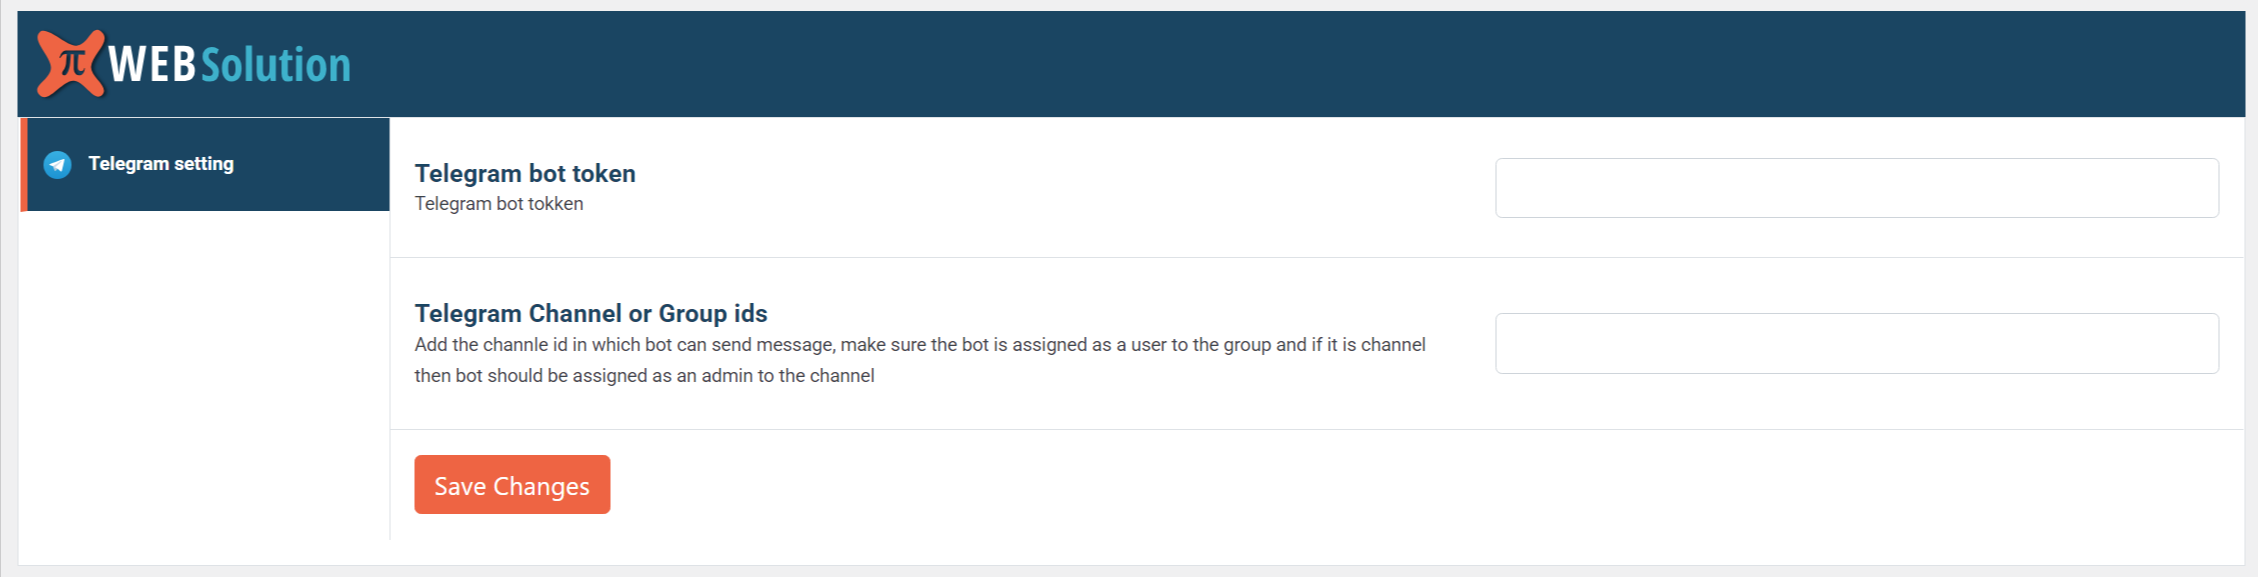Click the divider line above Save Changes
Viewport: 2258px width, 577px height.
[1317, 430]
